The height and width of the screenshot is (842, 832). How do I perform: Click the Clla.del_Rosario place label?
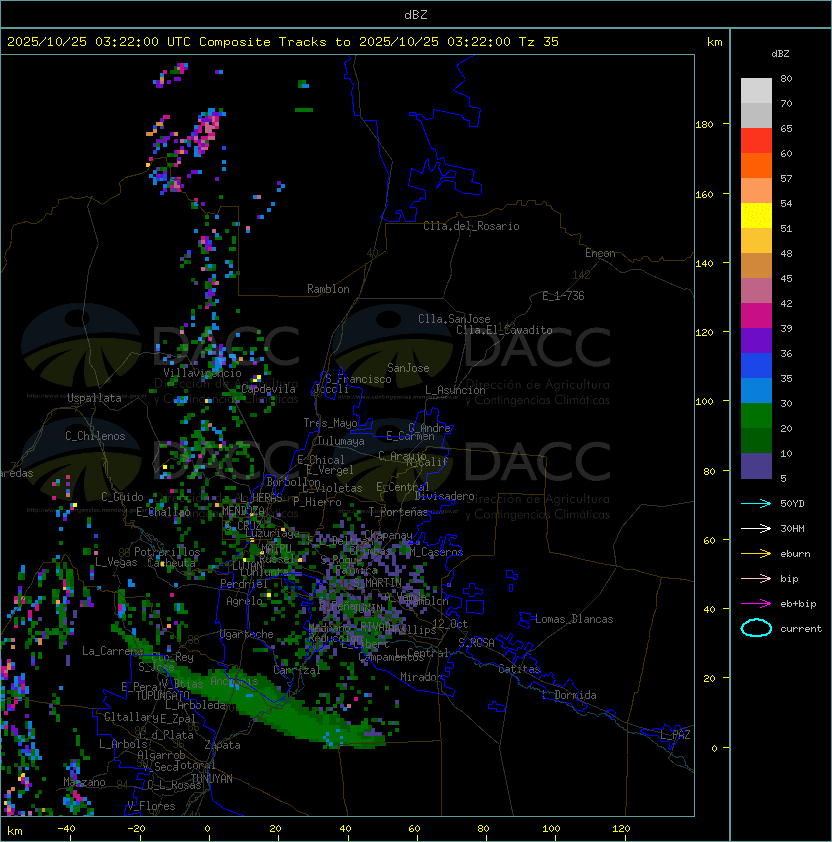471,226
